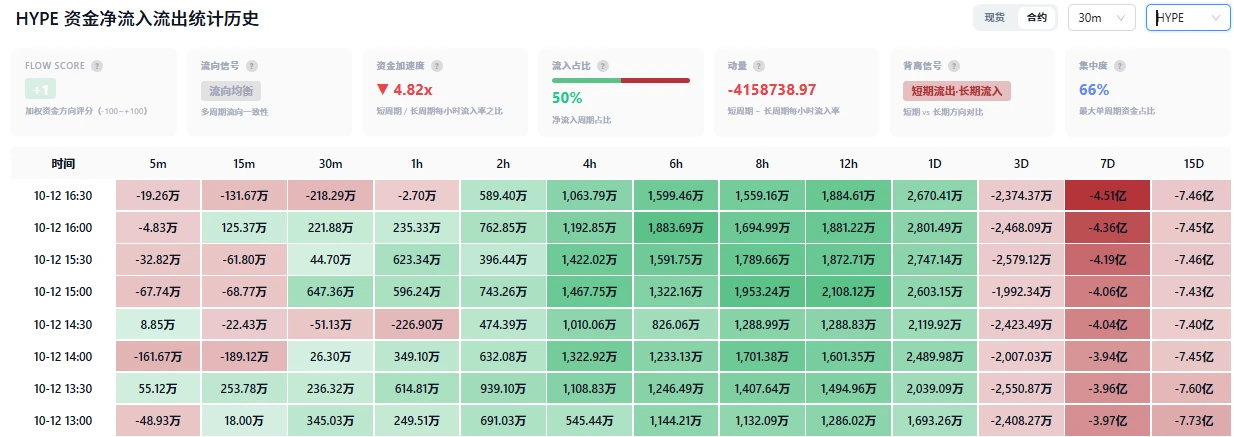Select the 10-12 16:30 time row
The image size is (1234, 437).
point(63,196)
